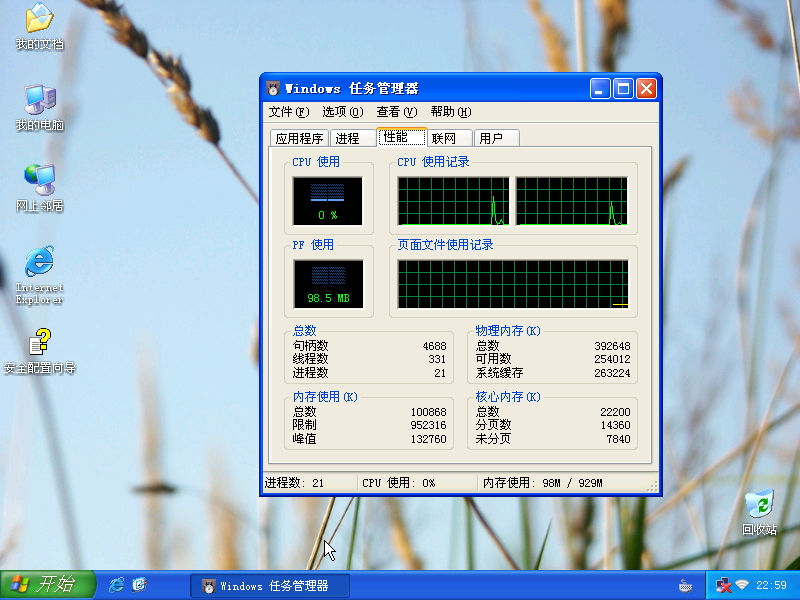Select the 网上邻居 desktop icon
The height and width of the screenshot is (600, 800).
[39, 188]
